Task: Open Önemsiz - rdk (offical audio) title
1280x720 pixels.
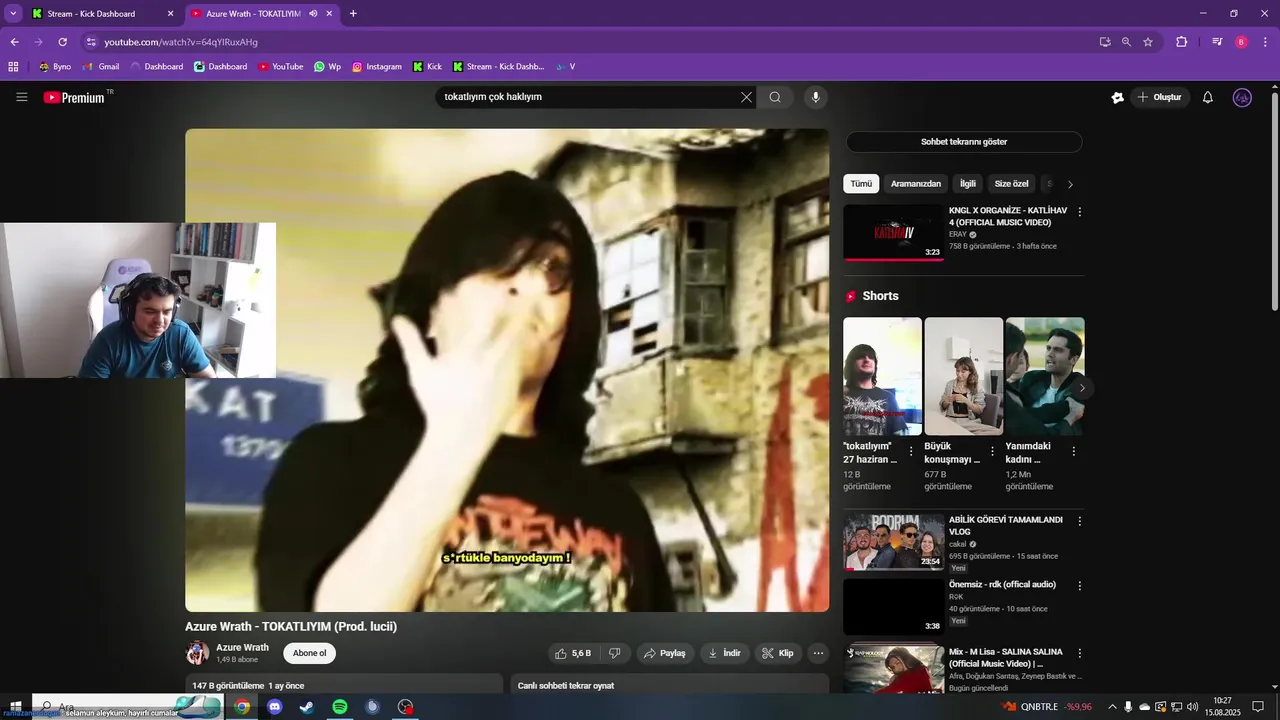Action: coord(1002,584)
